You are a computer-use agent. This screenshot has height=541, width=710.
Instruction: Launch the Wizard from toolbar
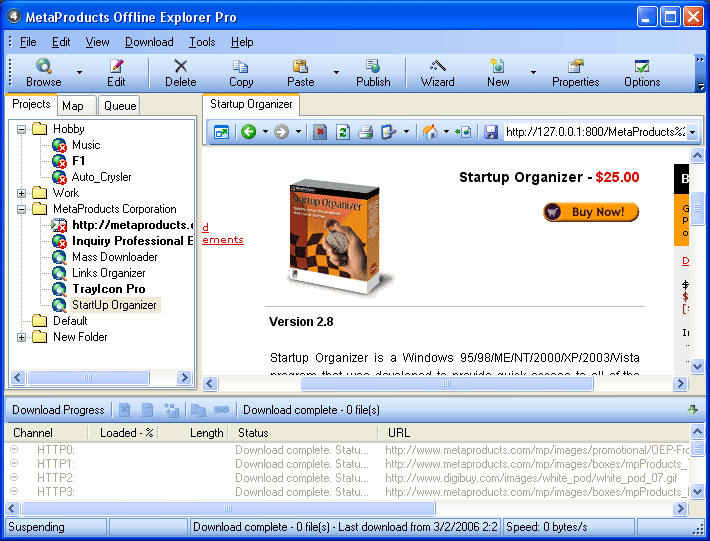pos(437,72)
